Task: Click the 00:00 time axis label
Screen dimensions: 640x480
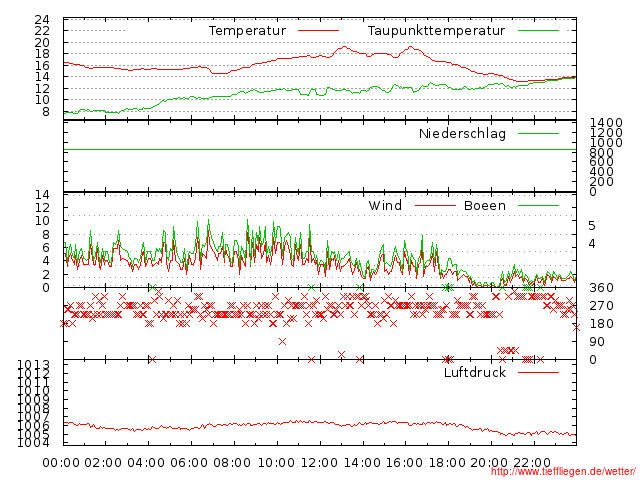Action: (61, 463)
